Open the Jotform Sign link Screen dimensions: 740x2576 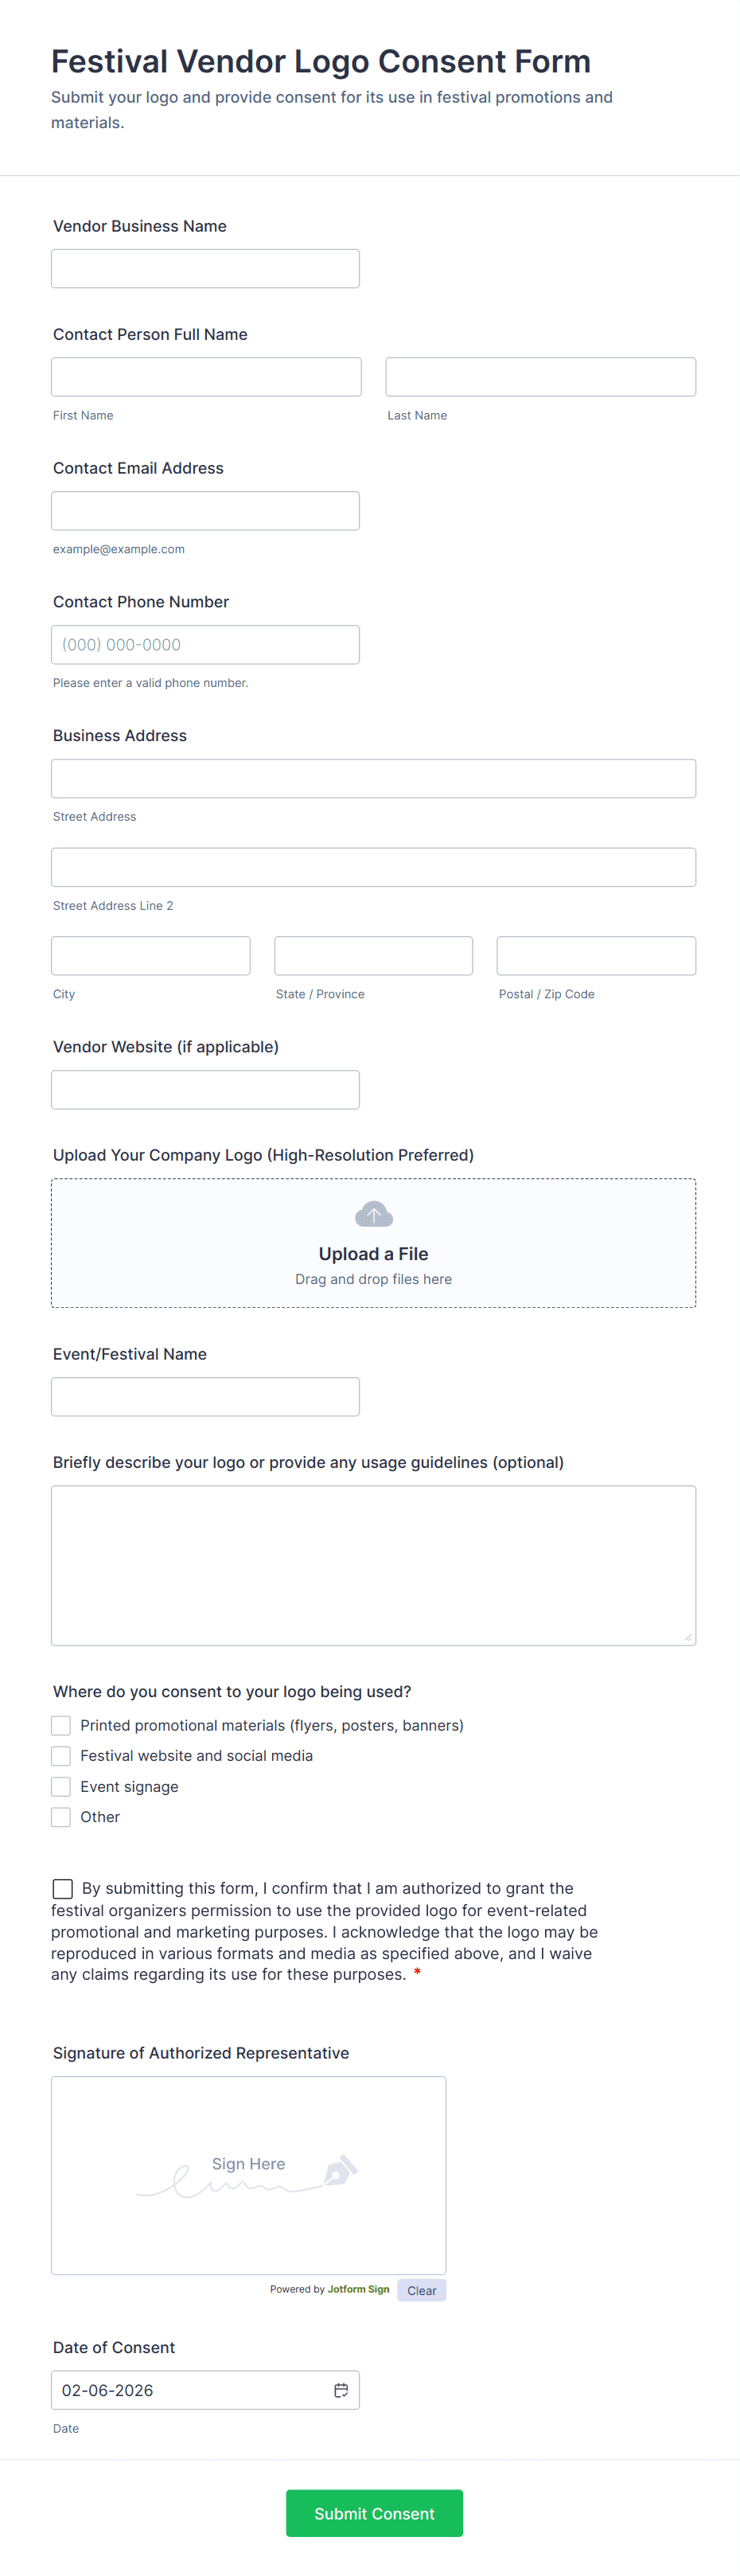358,2289
